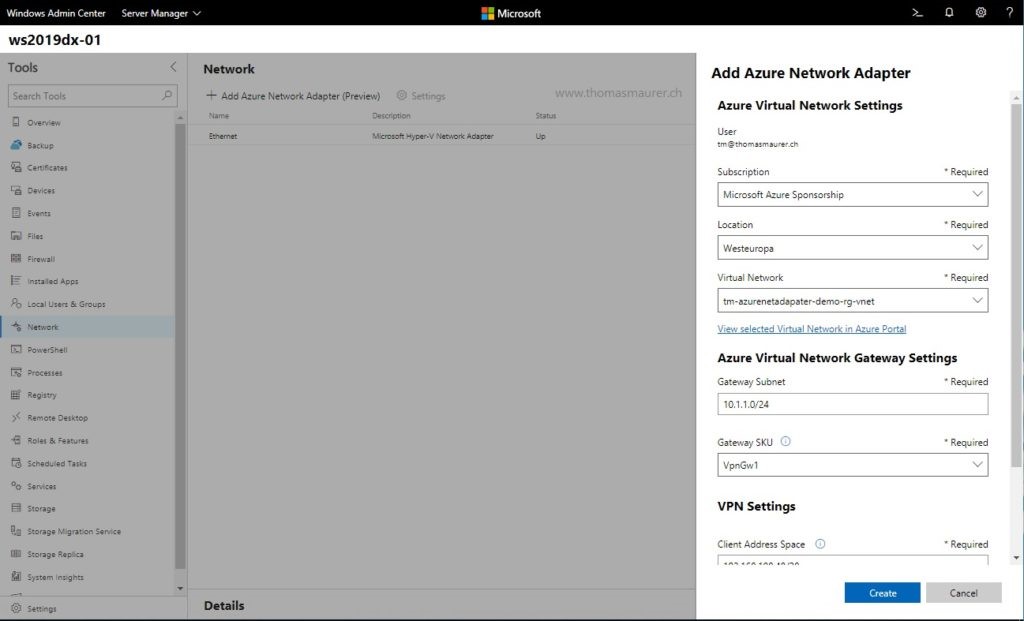
Task: Click the Gateway Subnet input field
Action: 852,404
